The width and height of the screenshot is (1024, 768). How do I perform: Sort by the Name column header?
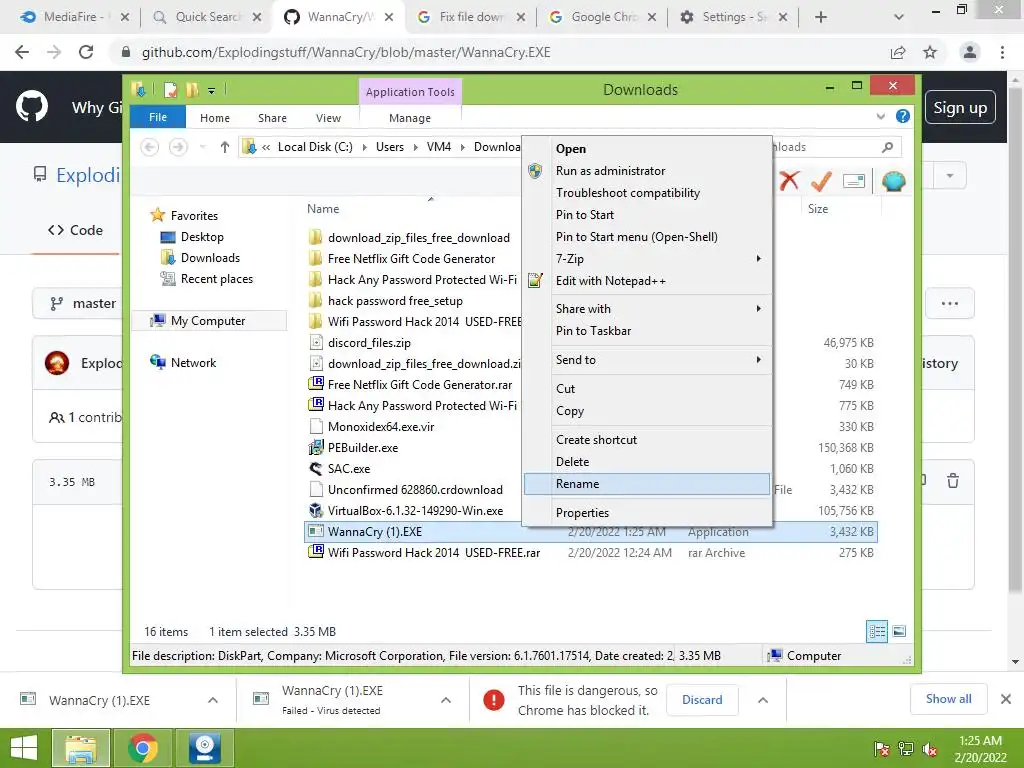pos(323,209)
